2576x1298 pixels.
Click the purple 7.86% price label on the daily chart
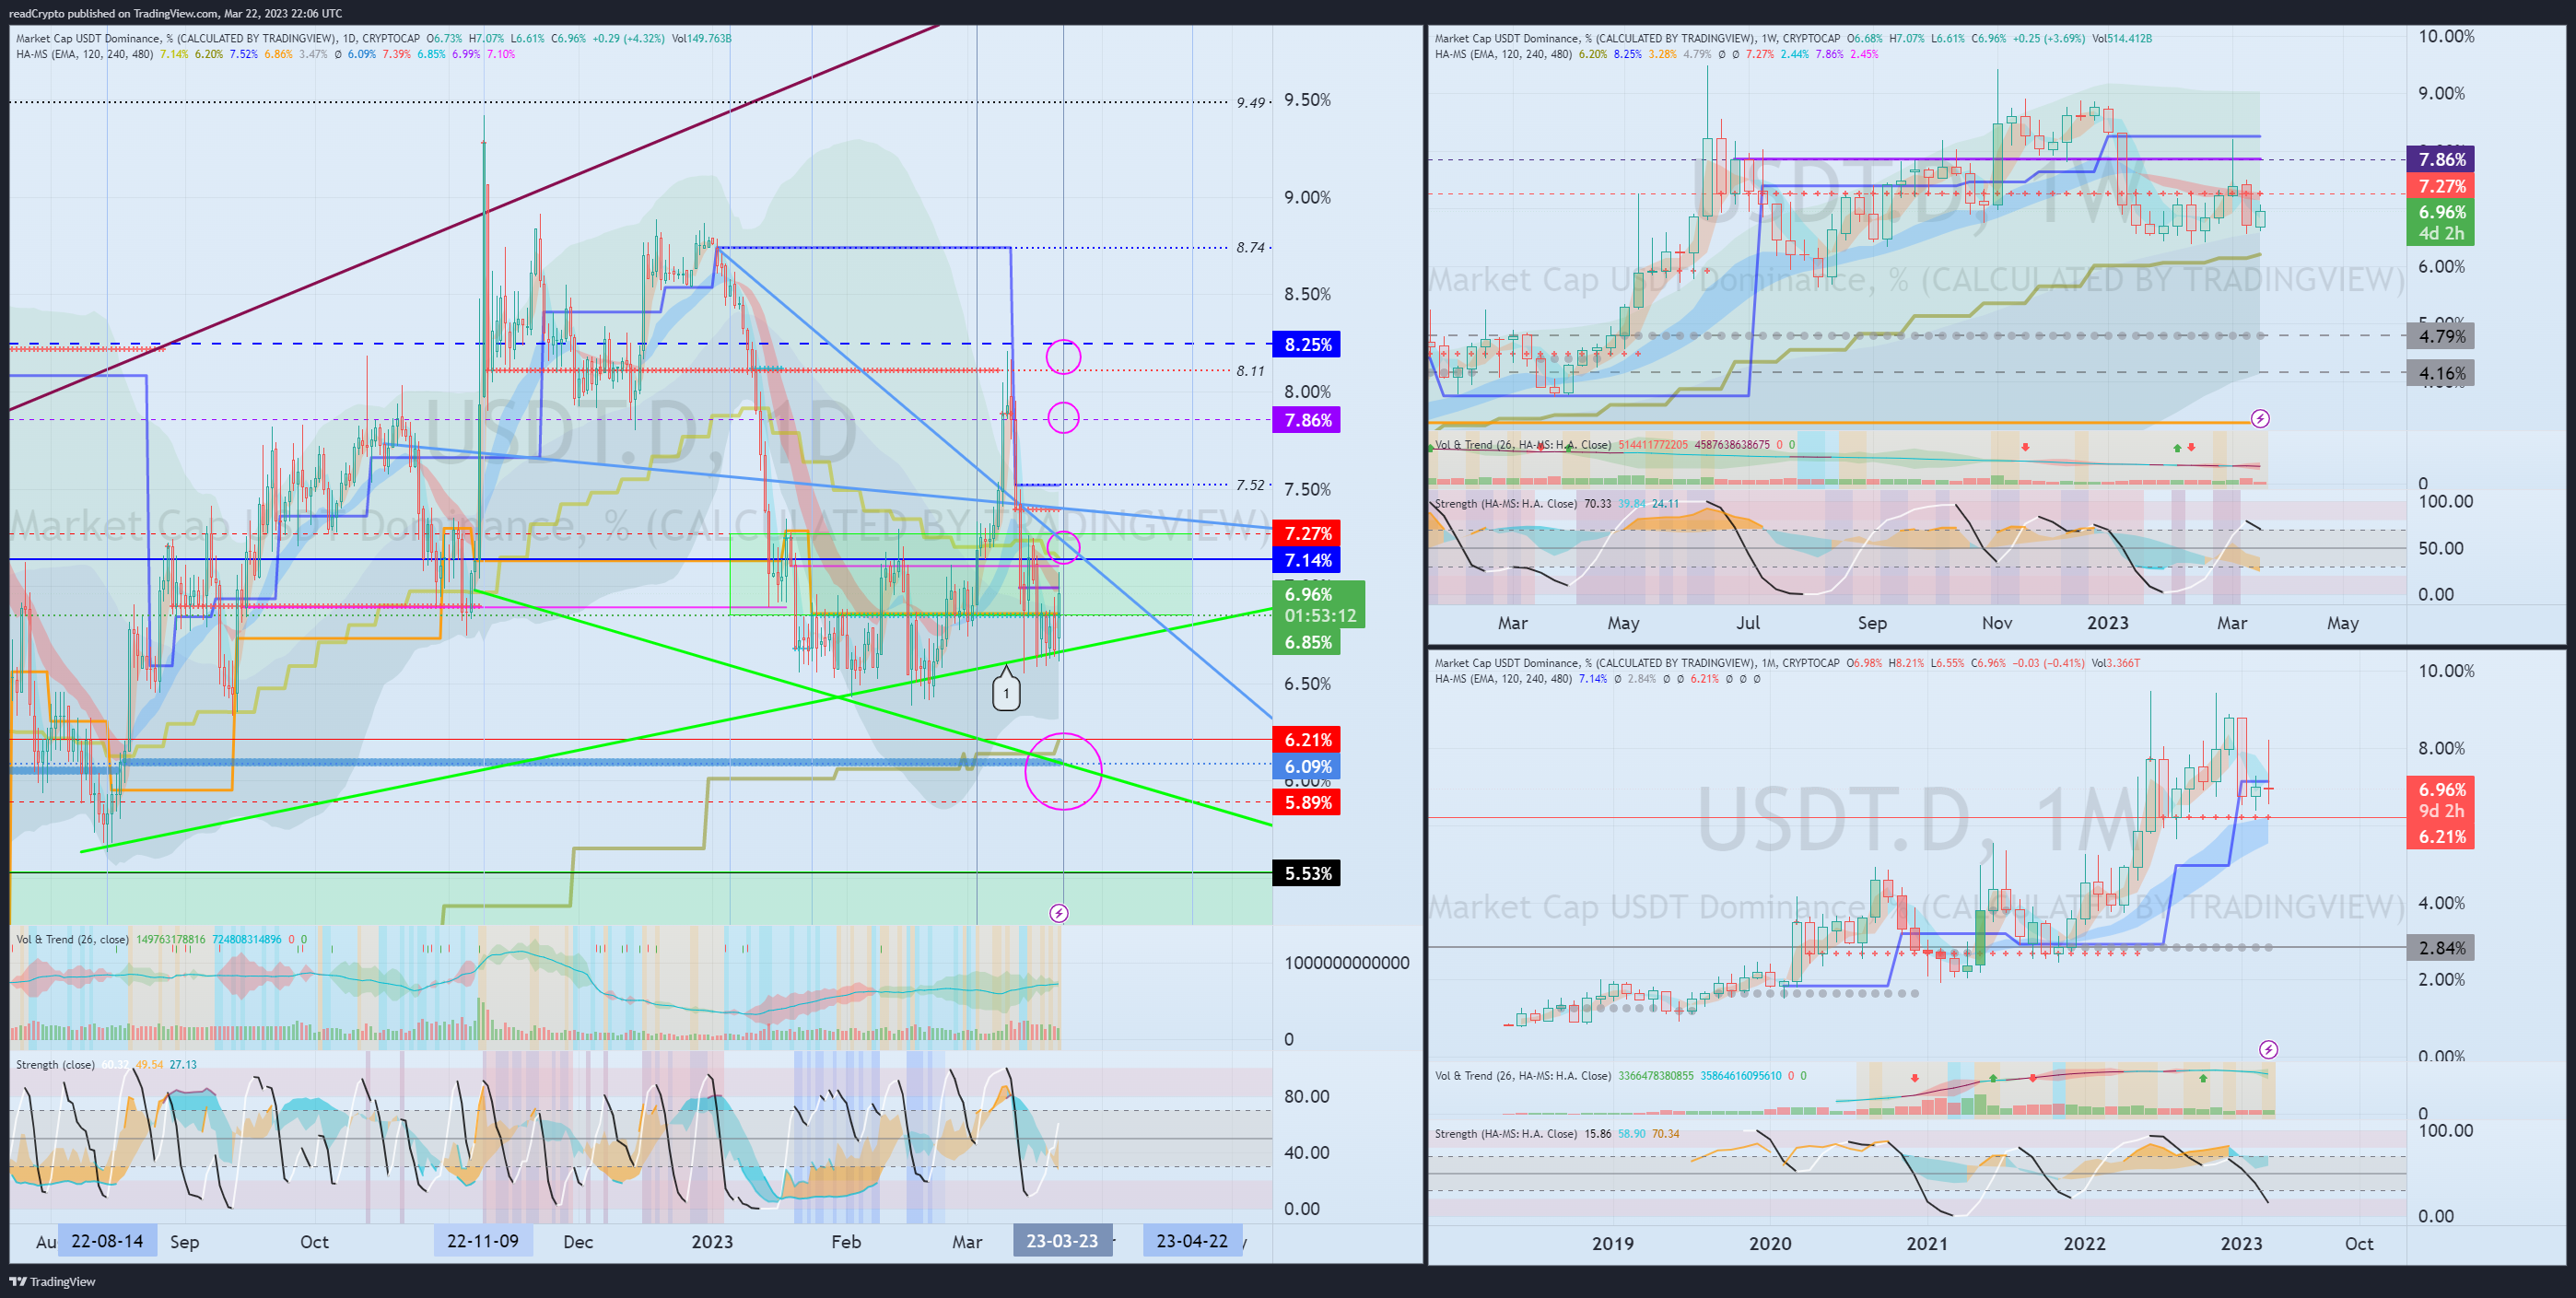(1307, 420)
